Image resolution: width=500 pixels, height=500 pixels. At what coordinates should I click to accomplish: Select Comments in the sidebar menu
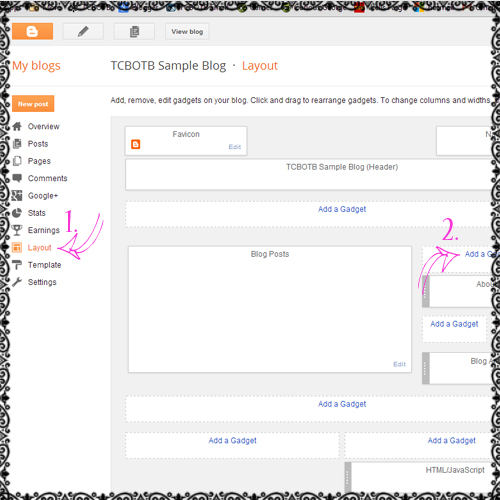[x=48, y=178]
